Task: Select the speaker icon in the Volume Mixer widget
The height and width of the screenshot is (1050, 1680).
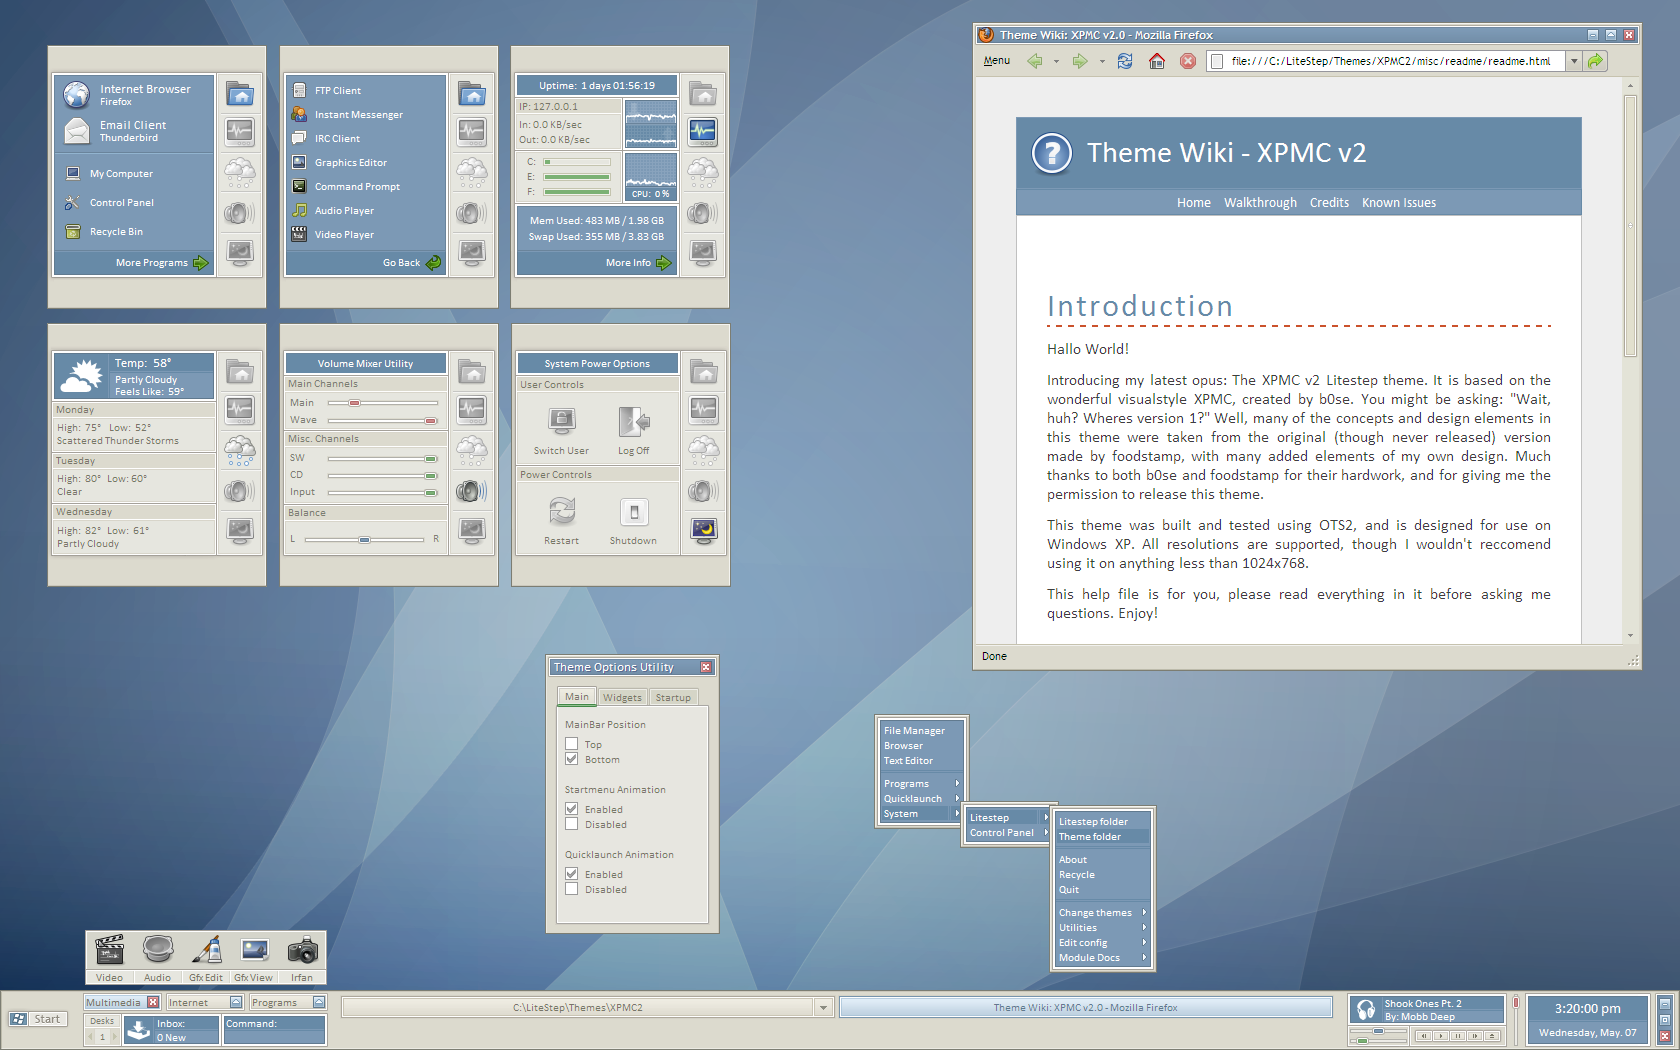Action: tap(472, 491)
